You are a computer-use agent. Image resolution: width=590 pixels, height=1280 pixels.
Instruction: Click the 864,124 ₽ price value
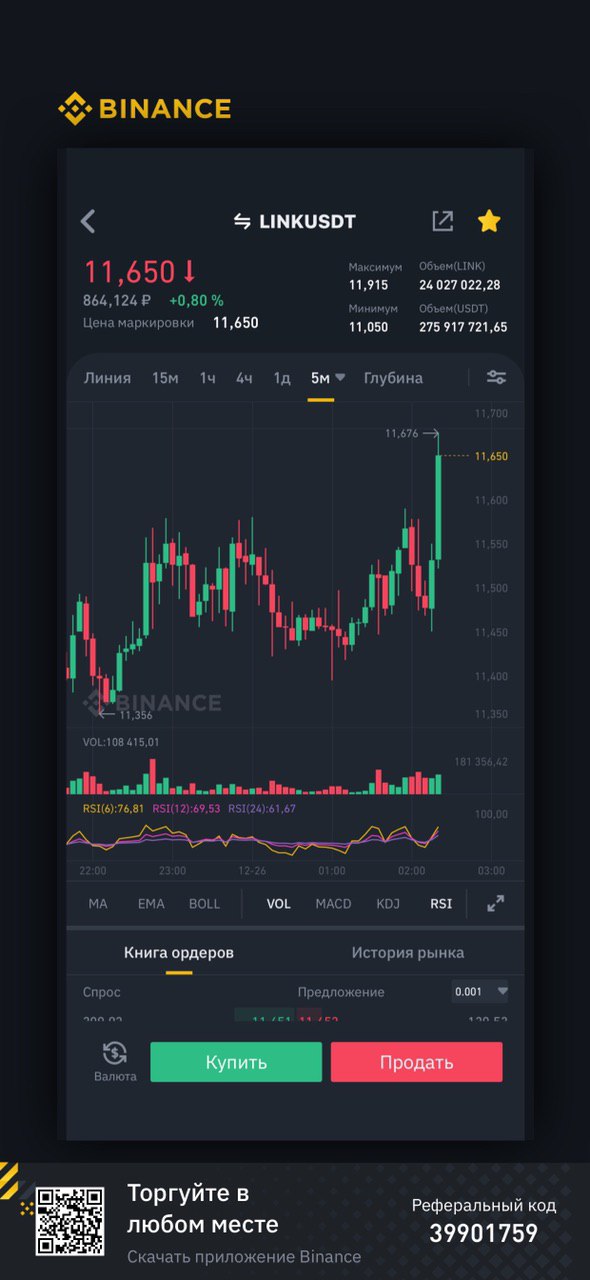(117, 300)
